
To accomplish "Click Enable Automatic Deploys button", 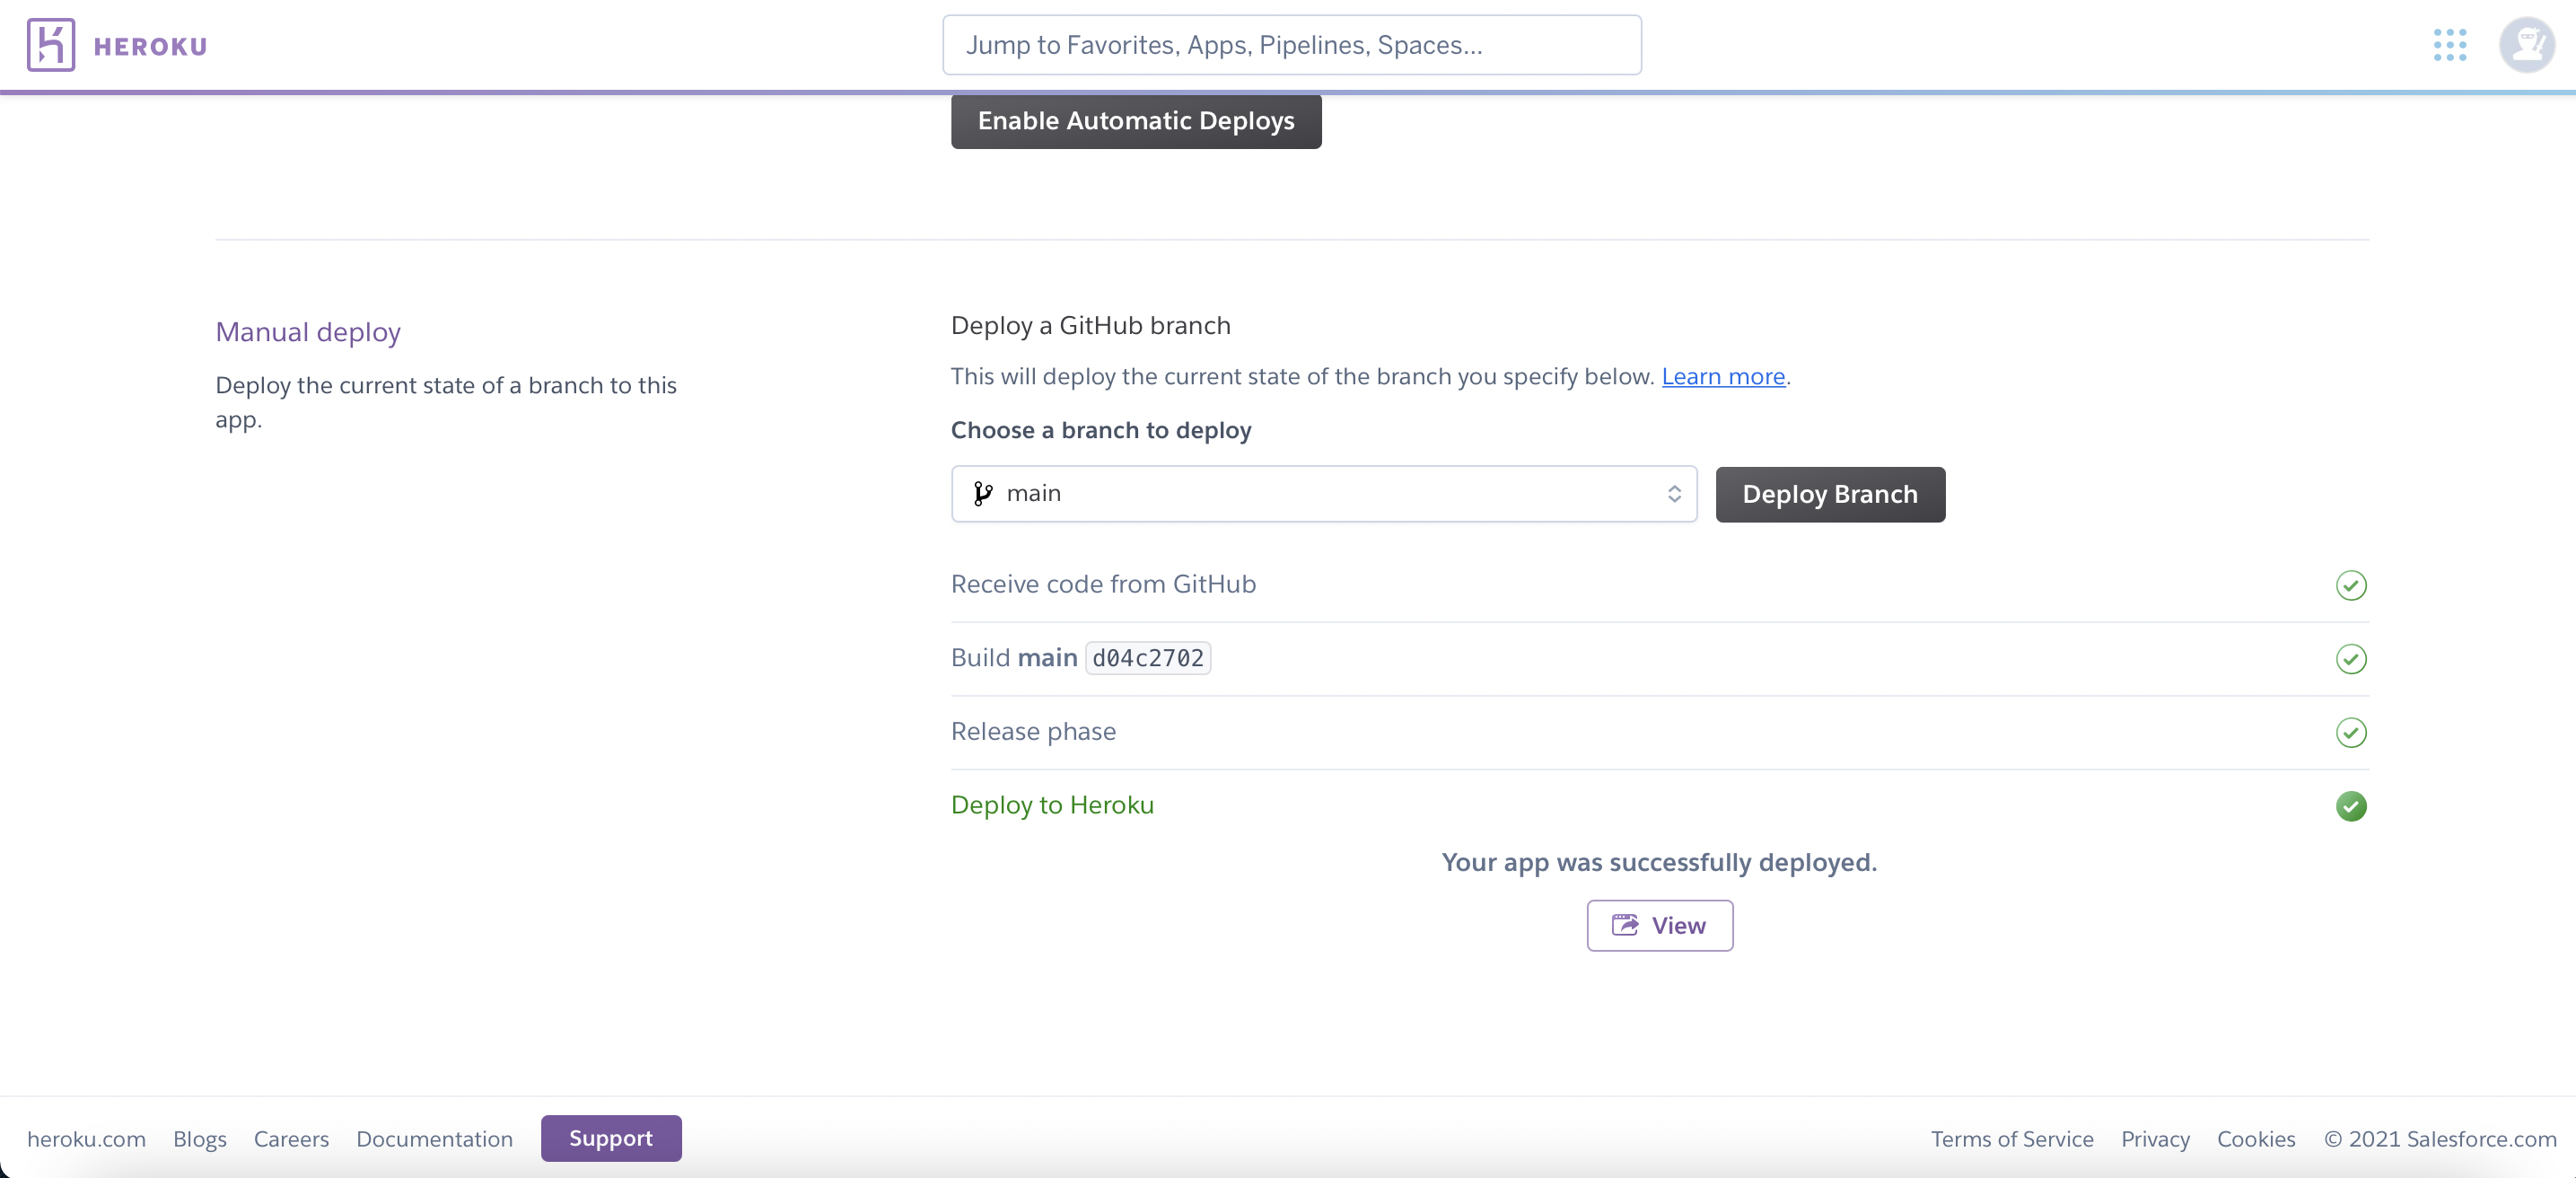I will 1135,121.
